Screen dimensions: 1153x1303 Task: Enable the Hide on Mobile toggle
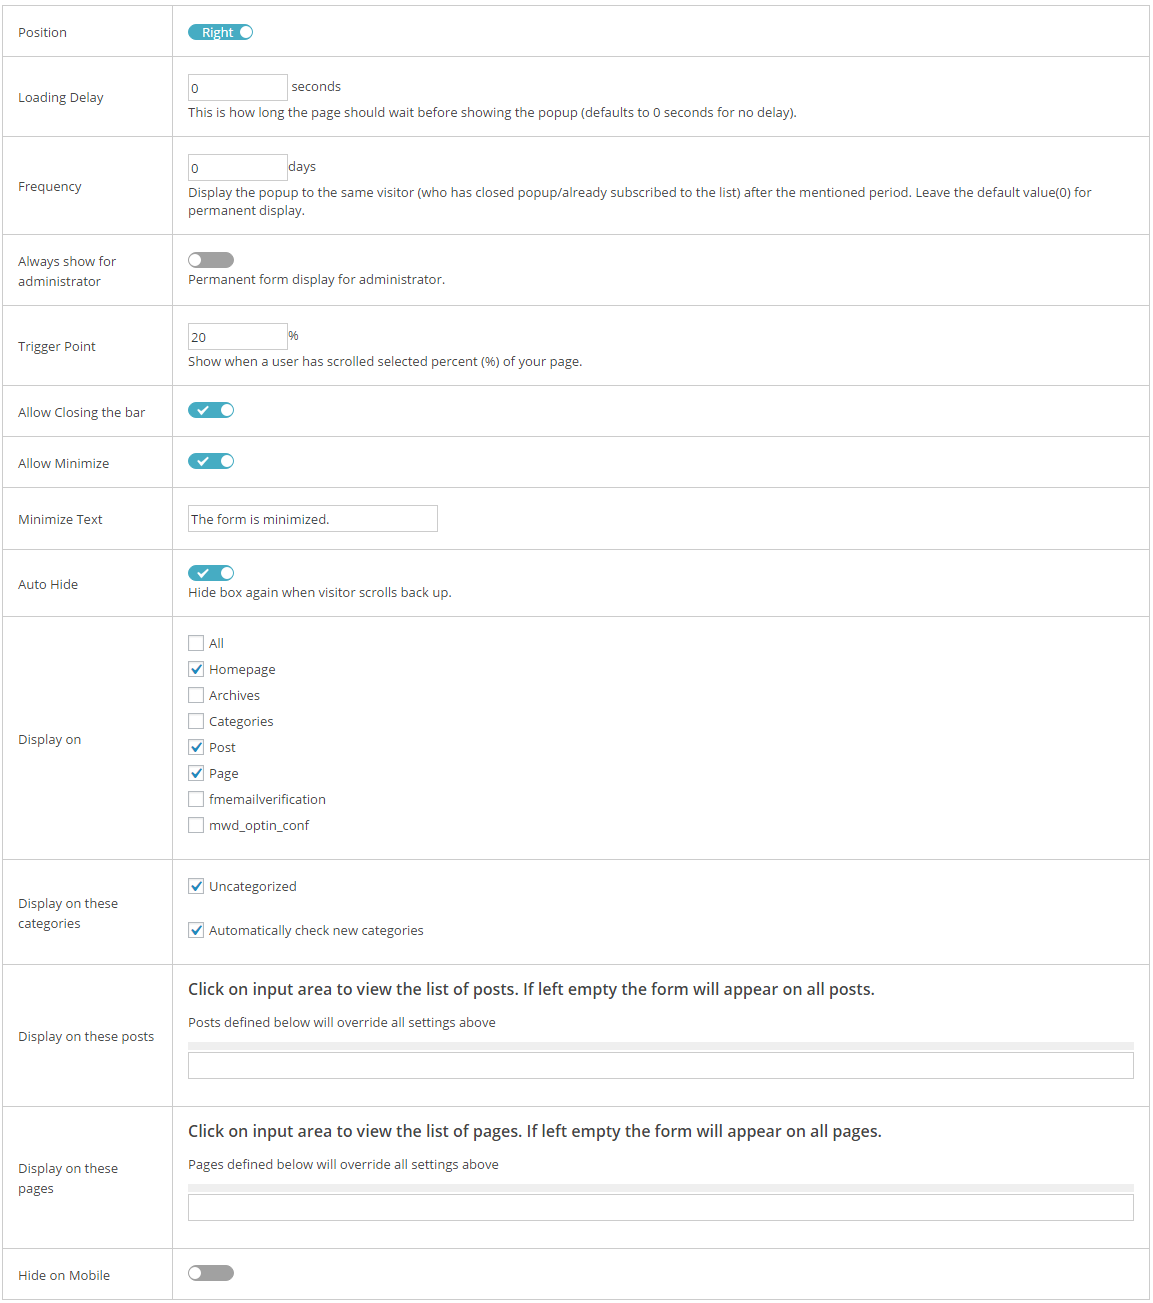coord(211,1273)
